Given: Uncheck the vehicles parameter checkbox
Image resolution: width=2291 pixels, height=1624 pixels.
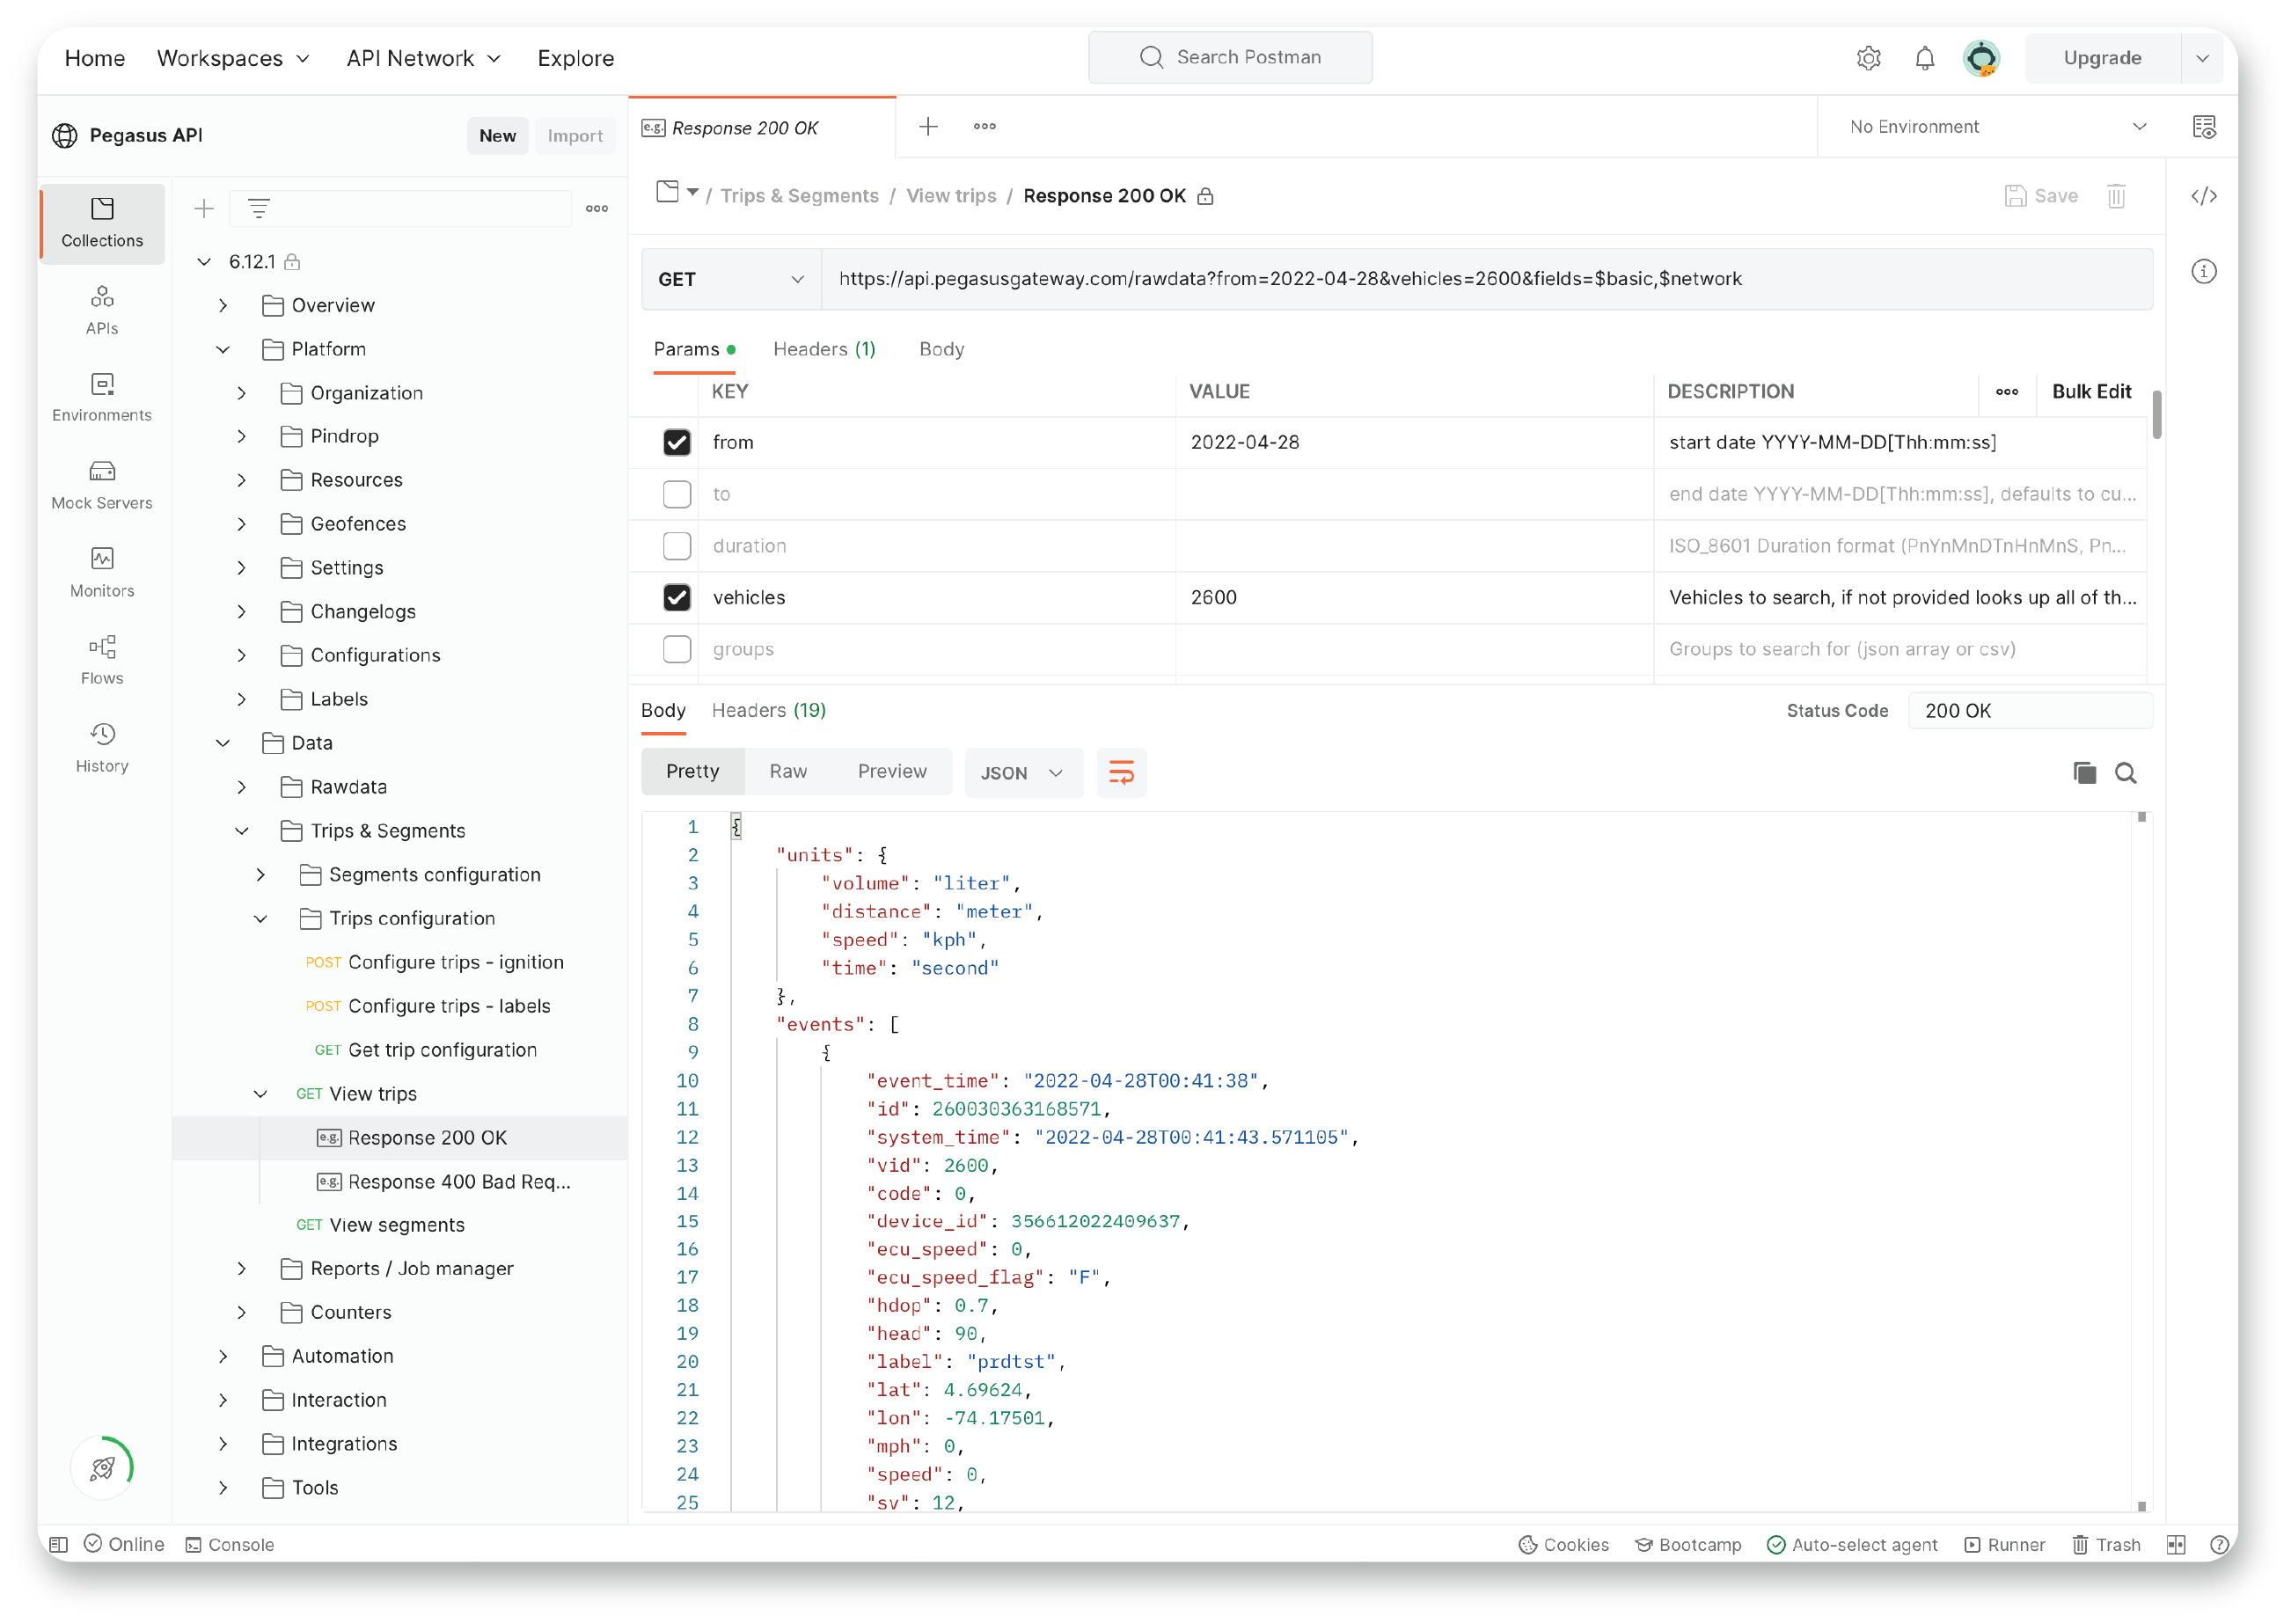Looking at the screenshot, I should (x=677, y=597).
